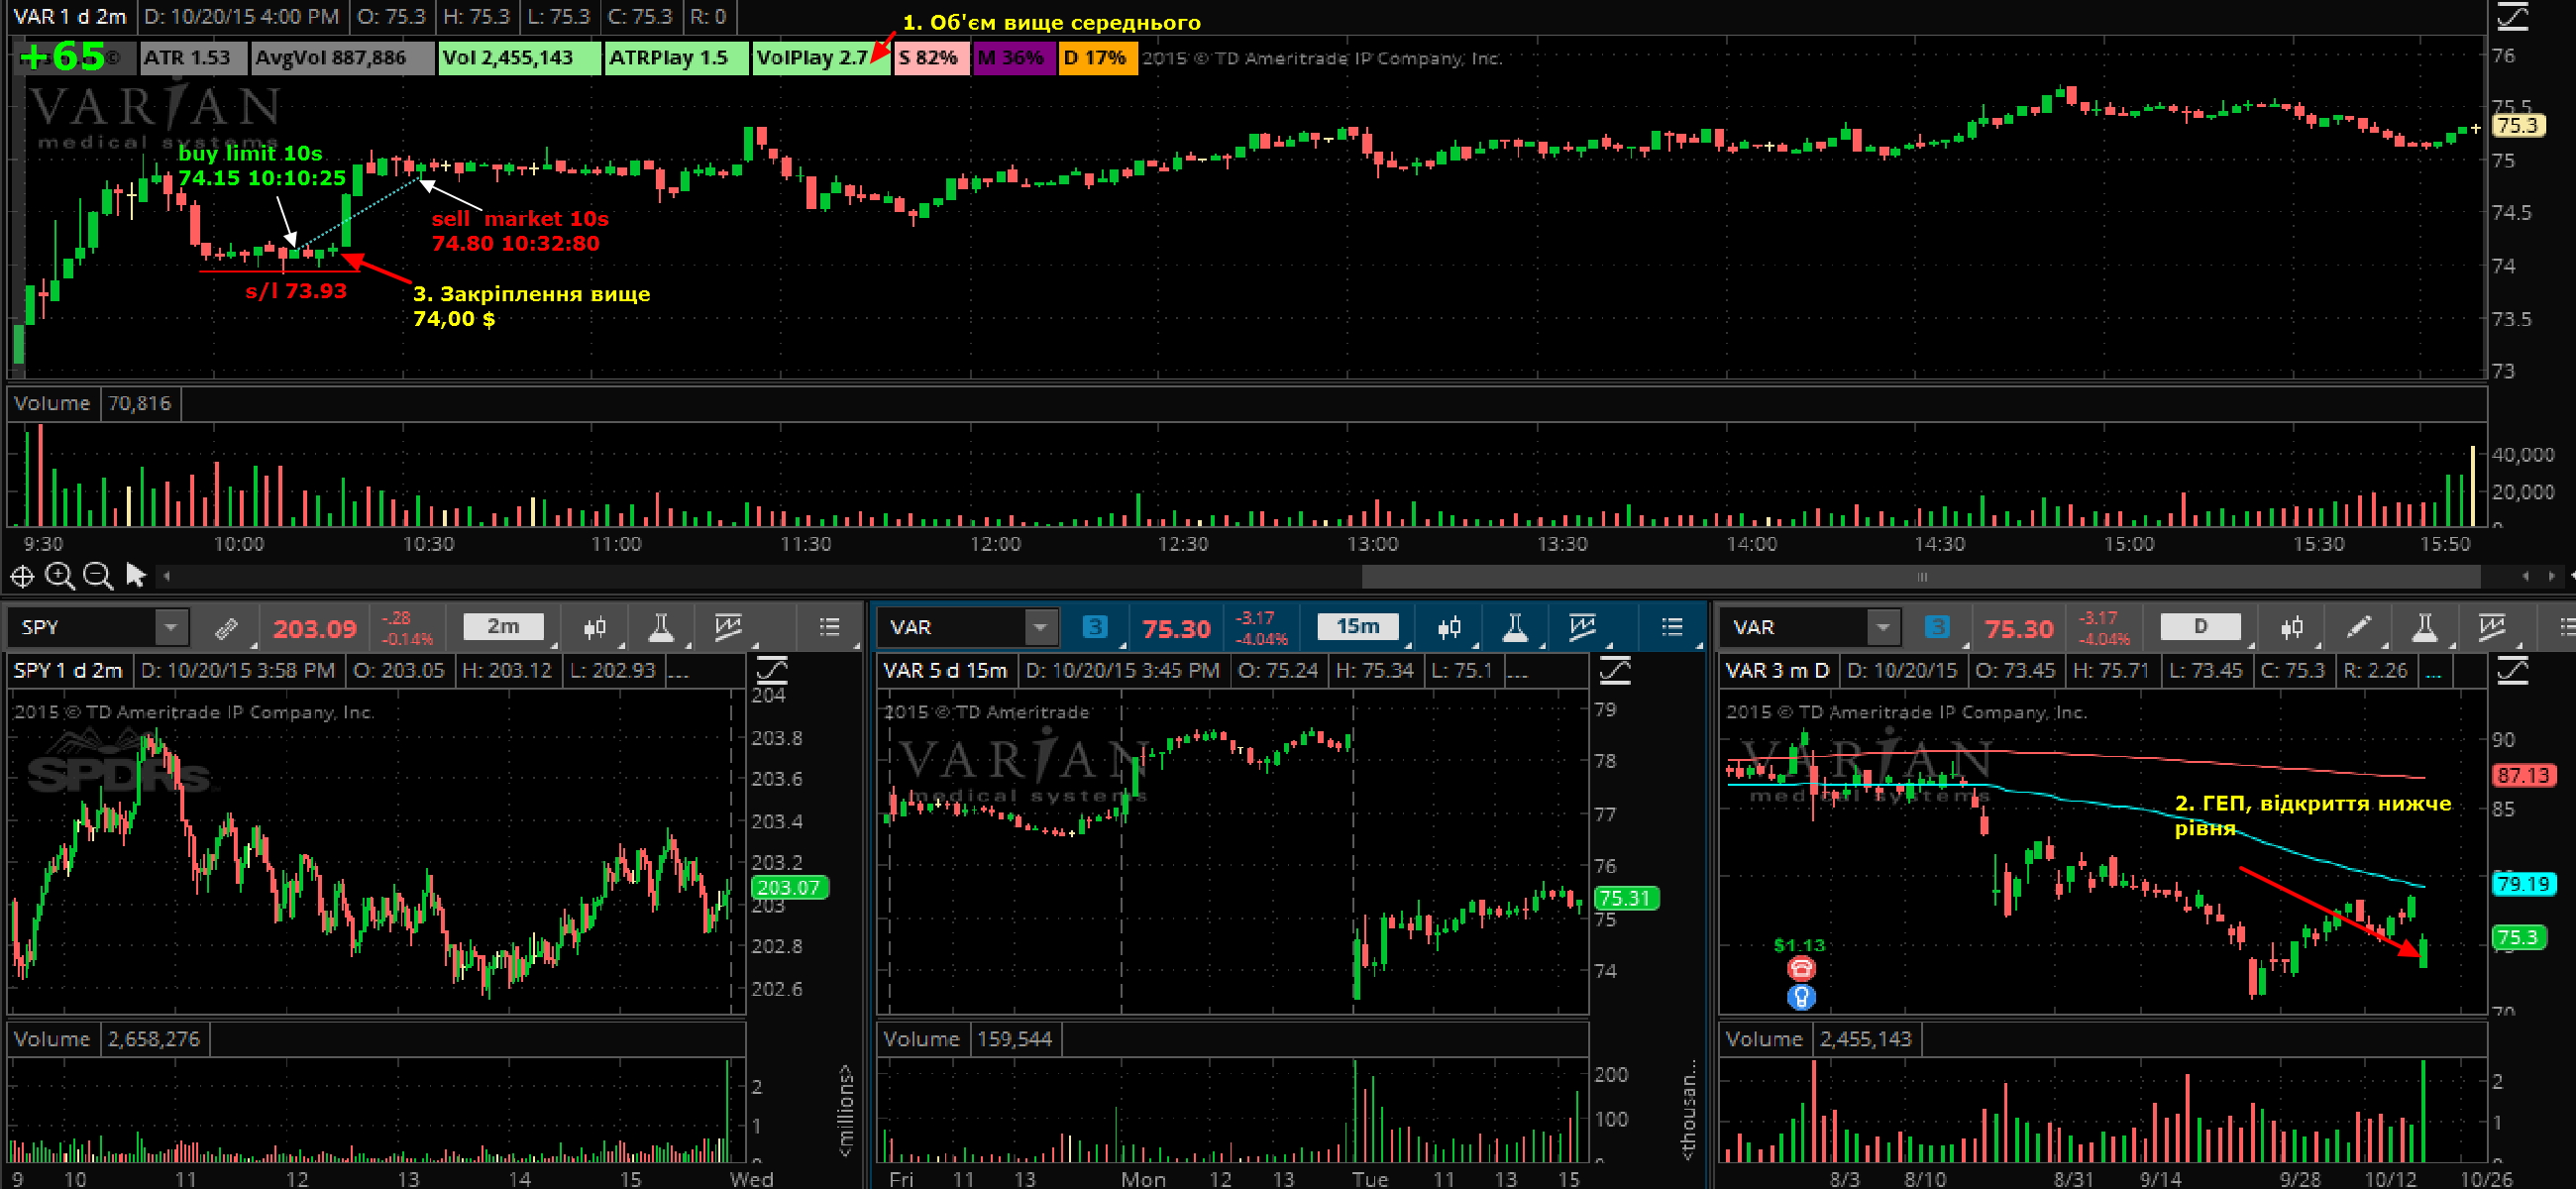Select the pencil drawing tool on the VAR daily chart
Viewport: 2576px width, 1189px height.
click(2359, 627)
